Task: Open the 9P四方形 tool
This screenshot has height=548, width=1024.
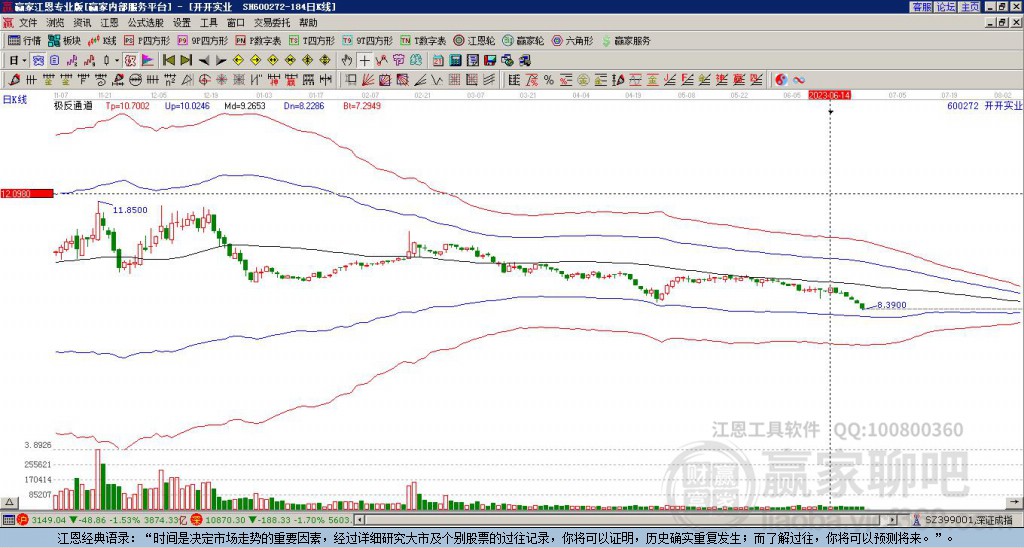Action: [x=202, y=40]
